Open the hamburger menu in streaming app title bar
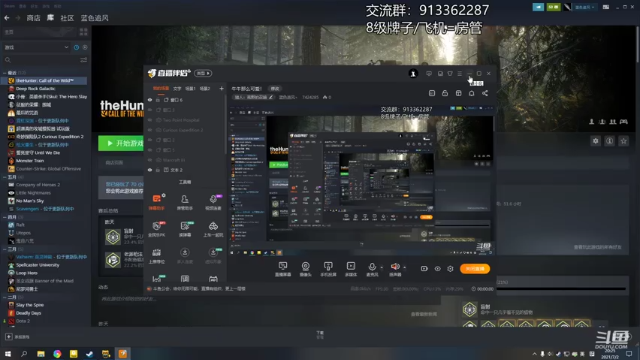 pos(460,73)
